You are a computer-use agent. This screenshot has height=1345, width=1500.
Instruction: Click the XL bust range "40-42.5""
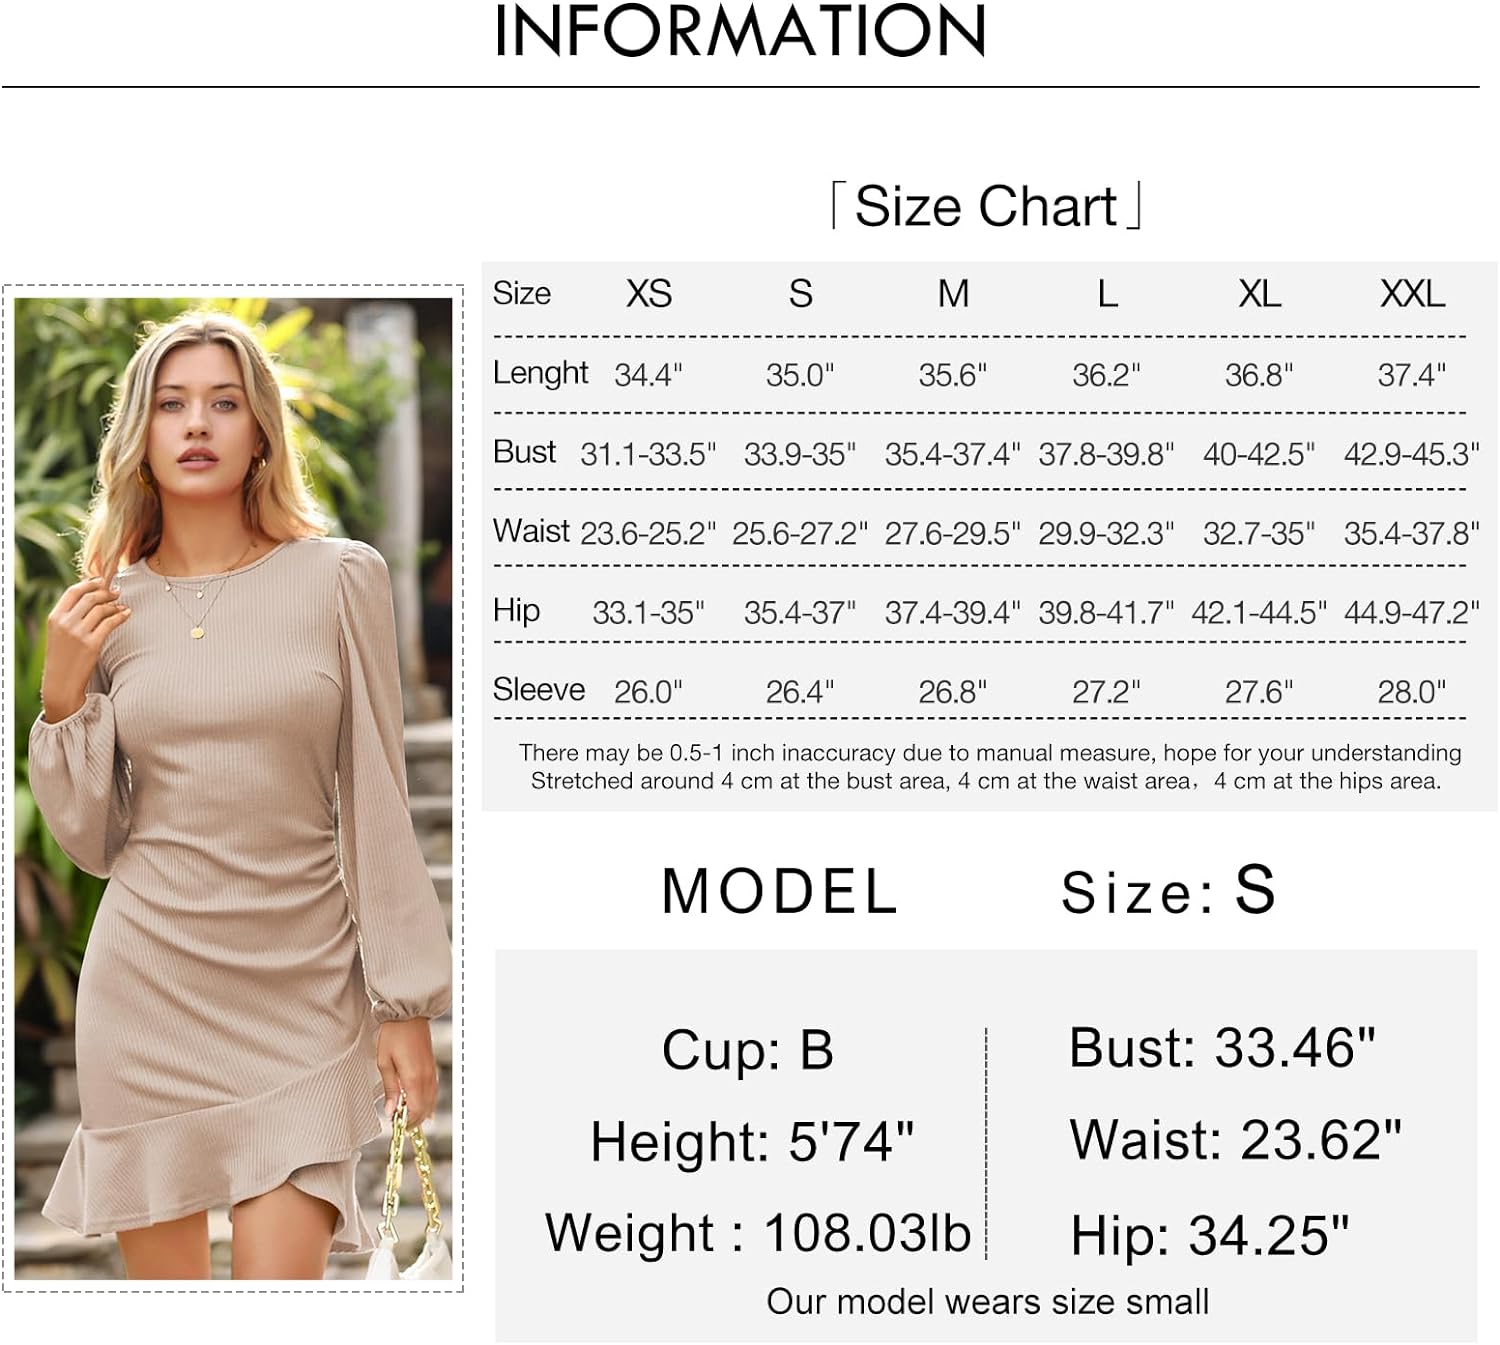(1259, 454)
